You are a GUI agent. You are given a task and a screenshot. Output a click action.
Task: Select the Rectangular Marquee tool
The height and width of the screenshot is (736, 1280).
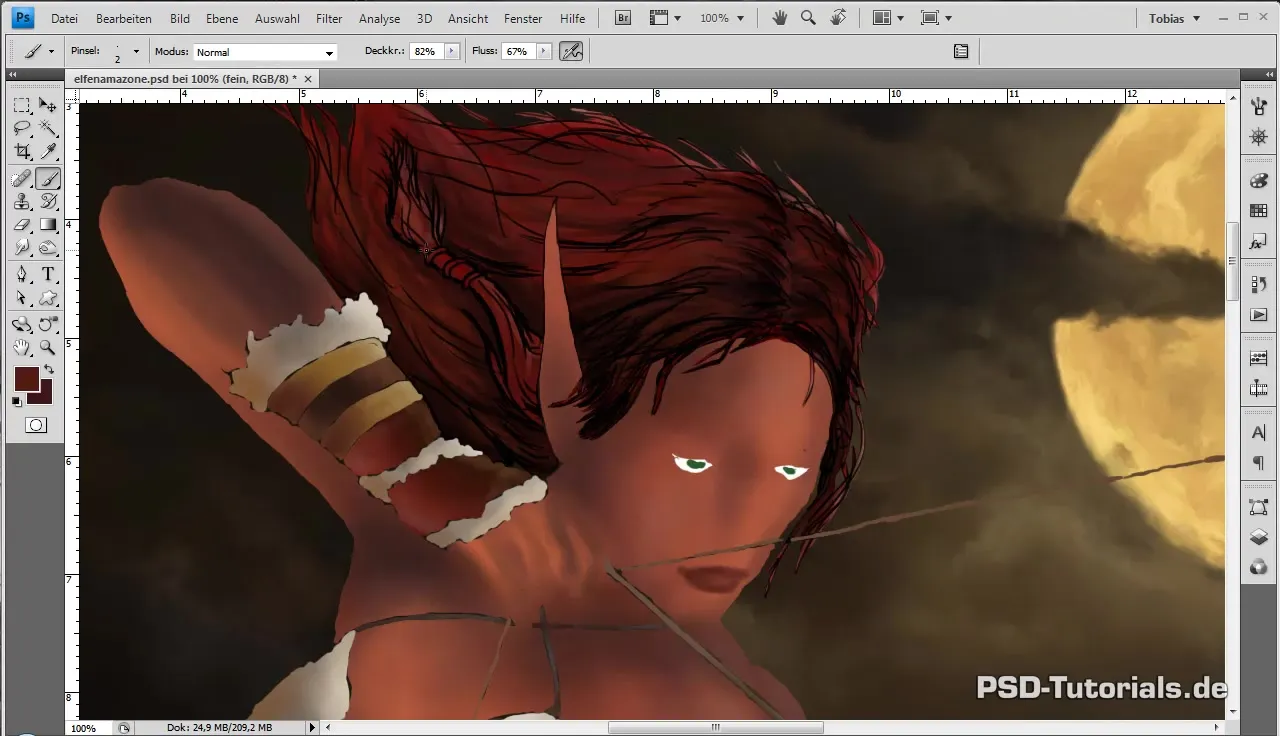click(21, 105)
